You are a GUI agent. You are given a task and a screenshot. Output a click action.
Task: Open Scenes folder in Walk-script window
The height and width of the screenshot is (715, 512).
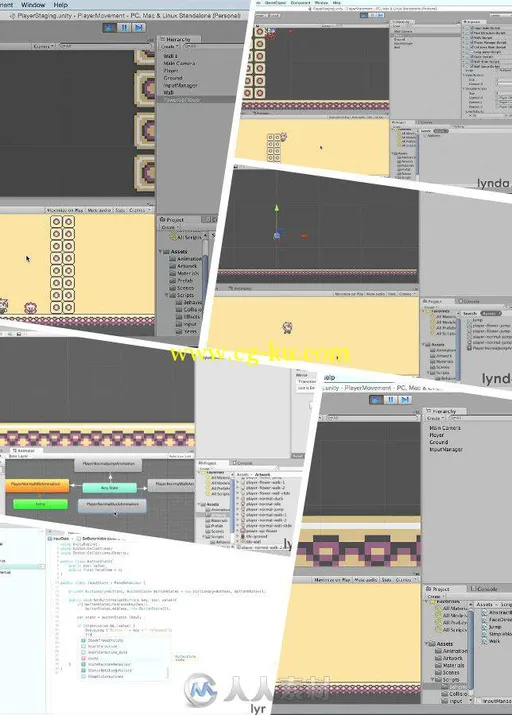click(x=446, y=673)
